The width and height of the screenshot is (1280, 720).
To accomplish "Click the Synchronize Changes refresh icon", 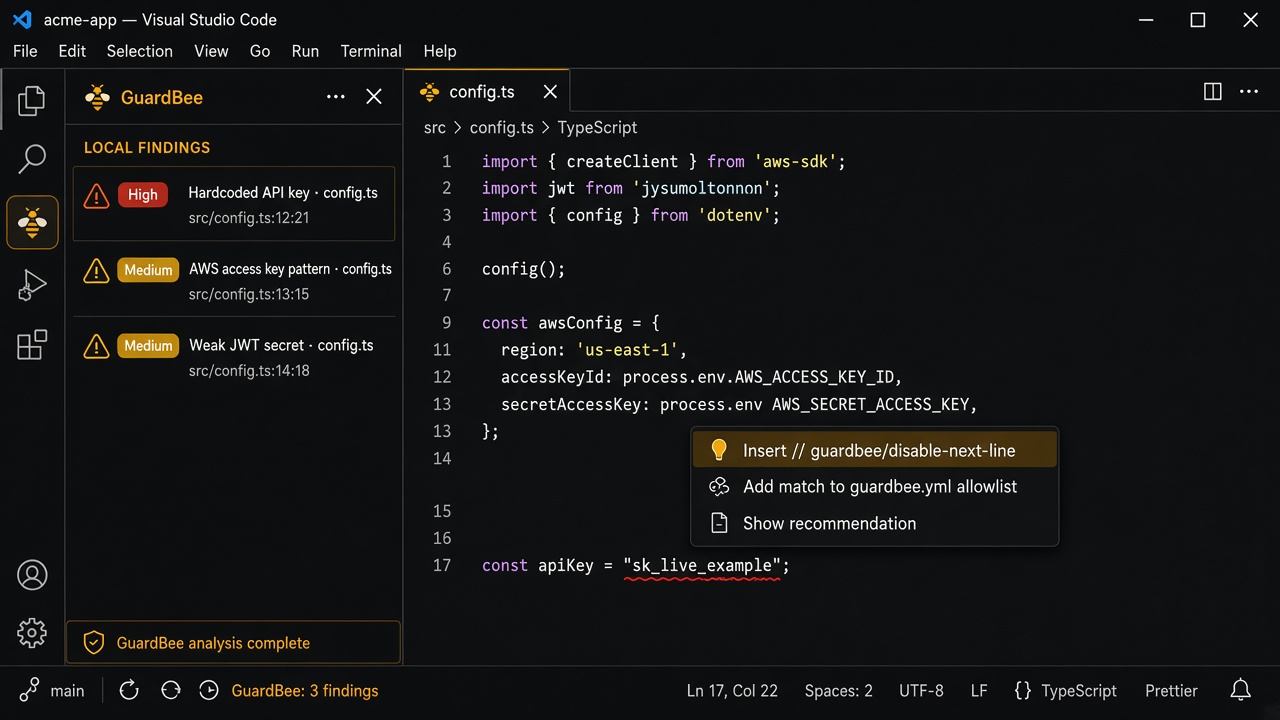I will [128, 691].
